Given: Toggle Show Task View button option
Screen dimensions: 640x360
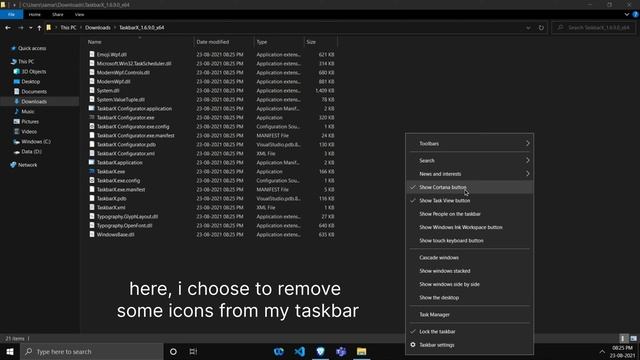Looking at the screenshot, I should pyautogui.click(x=470, y=200).
